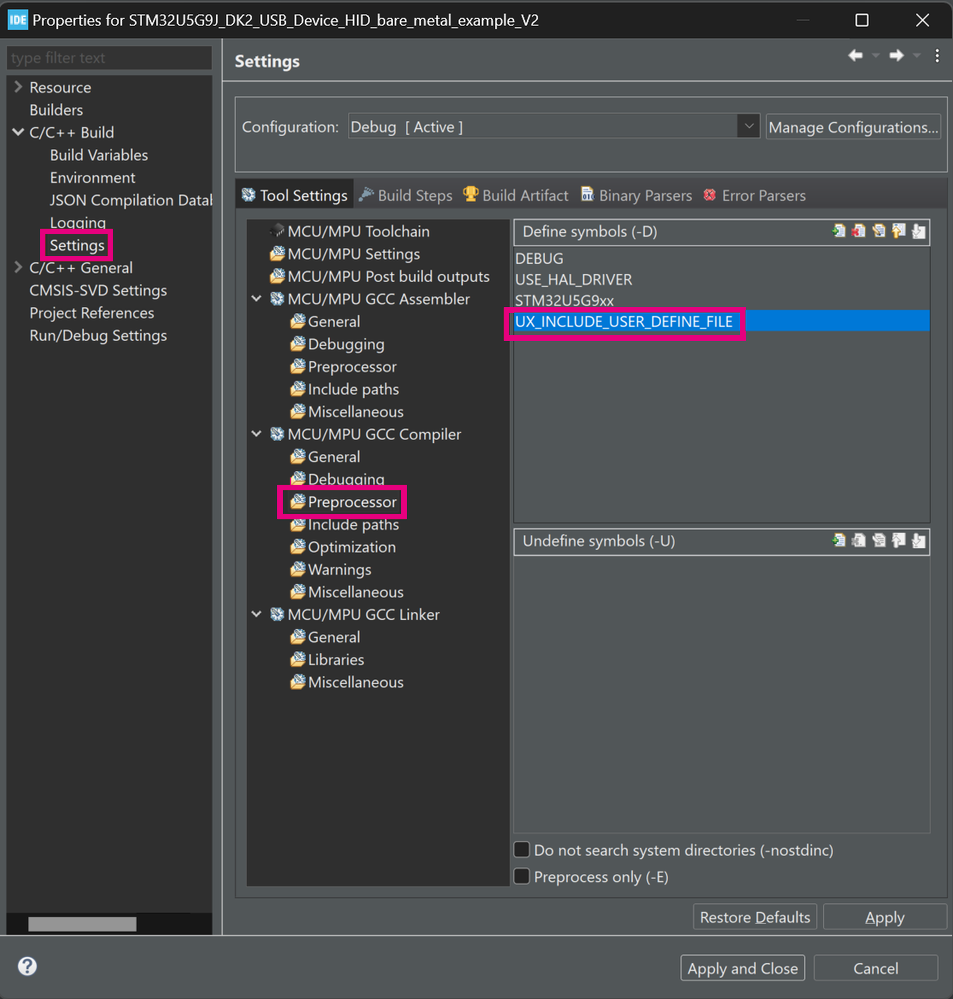Add a new symbol to Define symbols (-D)
The height and width of the screenshot is (999, 953).
[x=839, y=231]
